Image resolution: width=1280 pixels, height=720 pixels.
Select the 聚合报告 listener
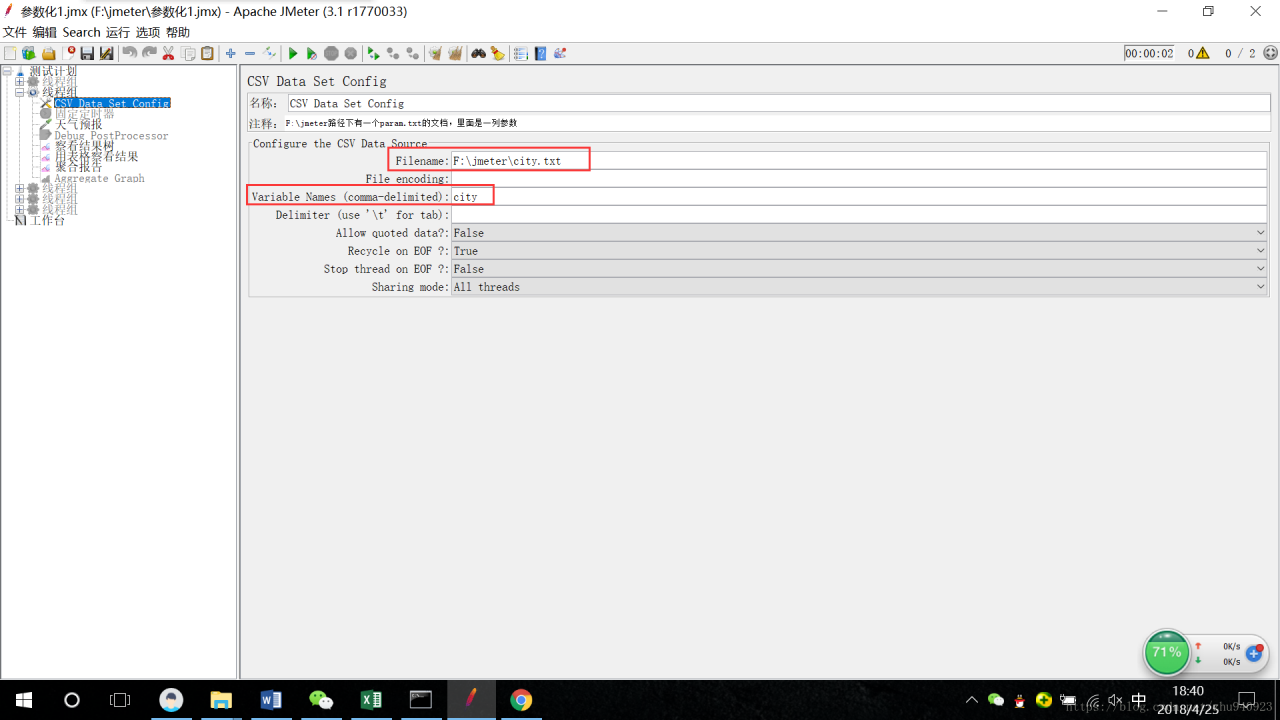point(78,167)
